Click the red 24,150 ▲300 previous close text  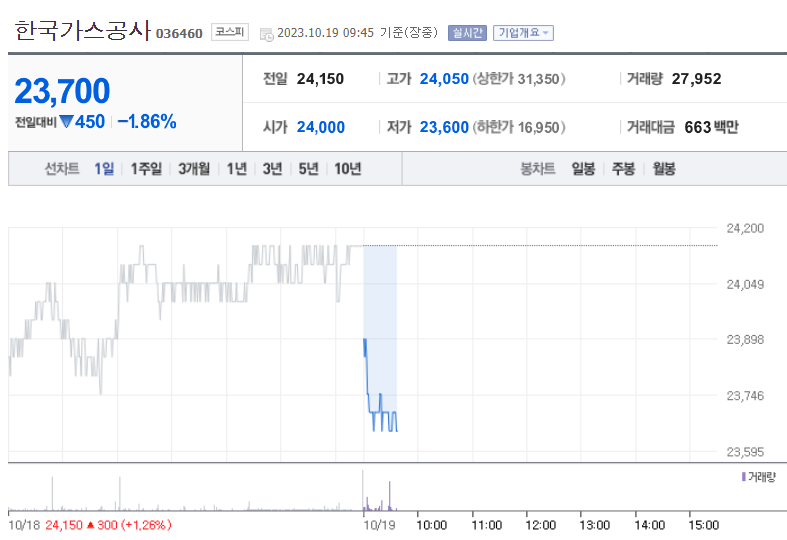108,525
